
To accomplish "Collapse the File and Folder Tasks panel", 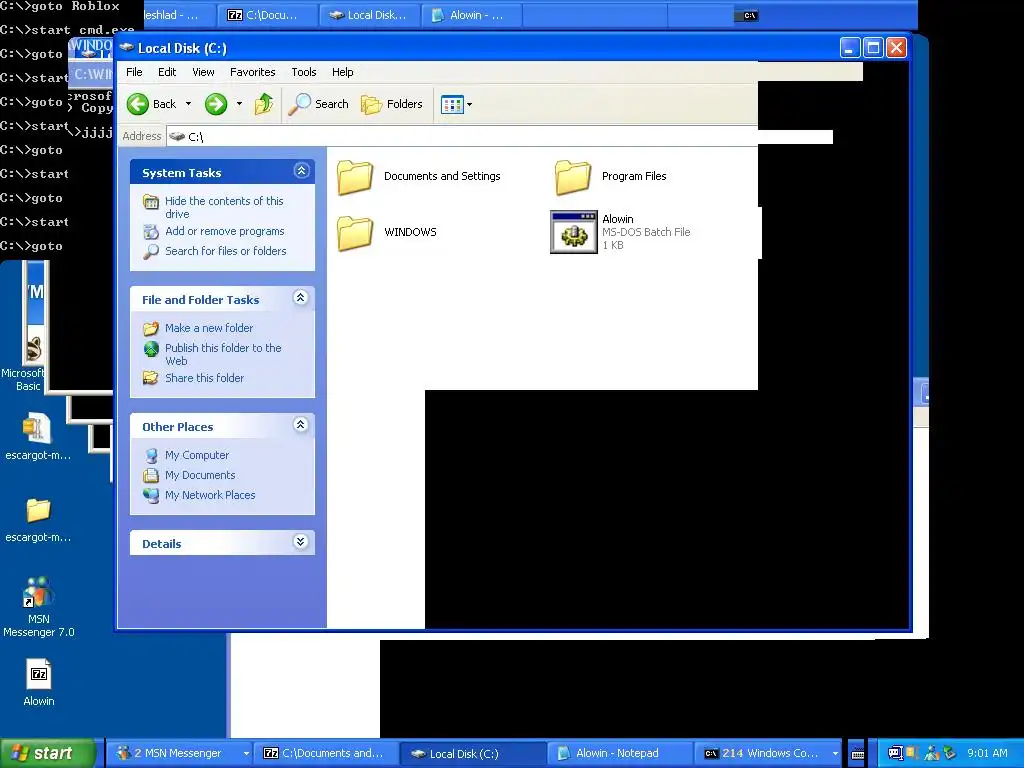I will (x=300, y=298).
